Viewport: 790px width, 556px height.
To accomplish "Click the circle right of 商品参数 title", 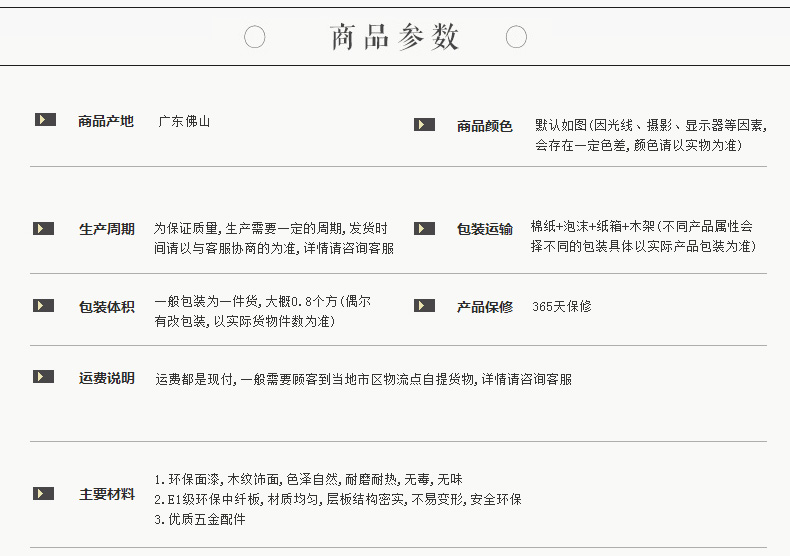I will click(516, 37).
